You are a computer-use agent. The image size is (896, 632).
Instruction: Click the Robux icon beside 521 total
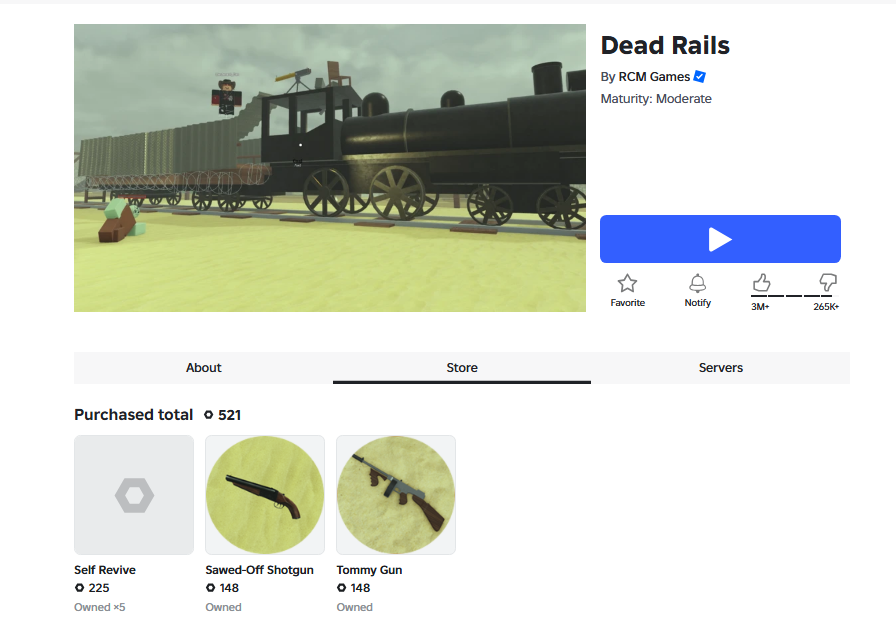209,415
